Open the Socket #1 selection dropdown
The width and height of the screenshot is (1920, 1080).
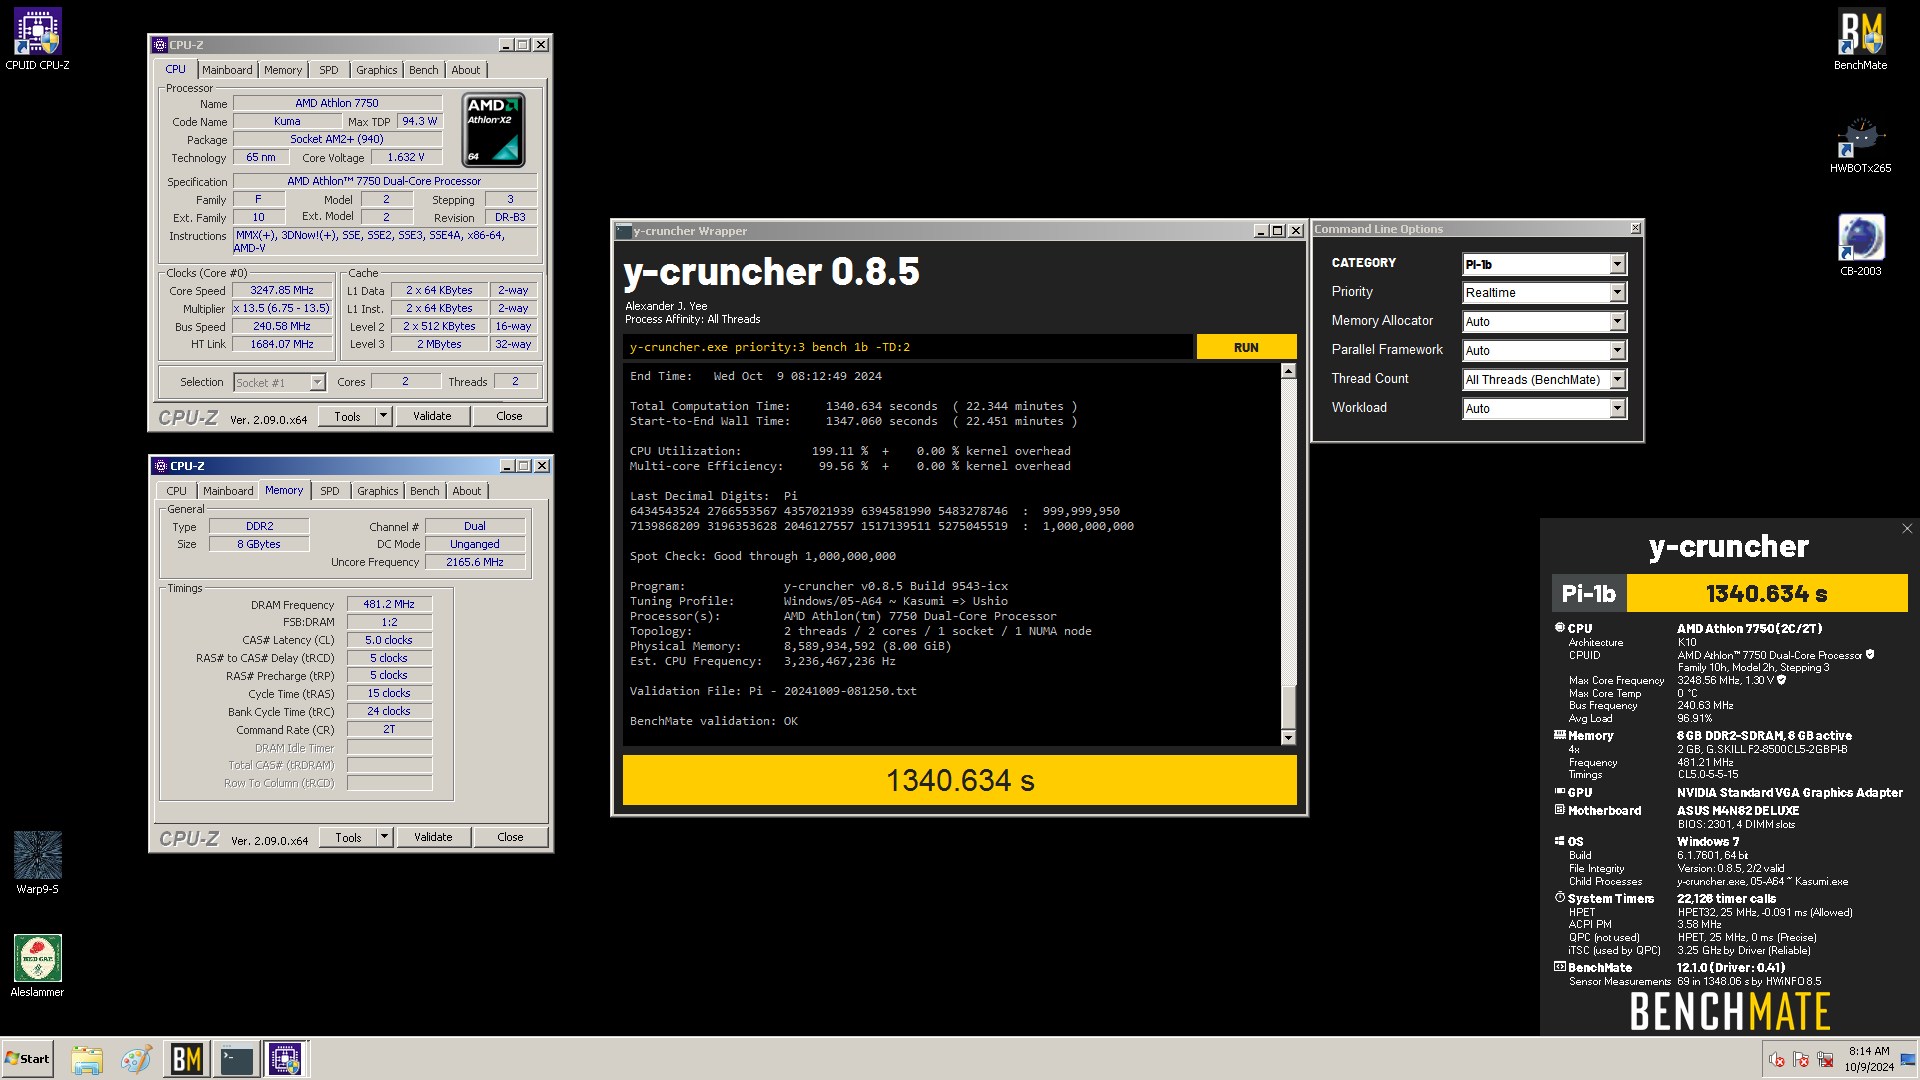click(x=279, y=383)
